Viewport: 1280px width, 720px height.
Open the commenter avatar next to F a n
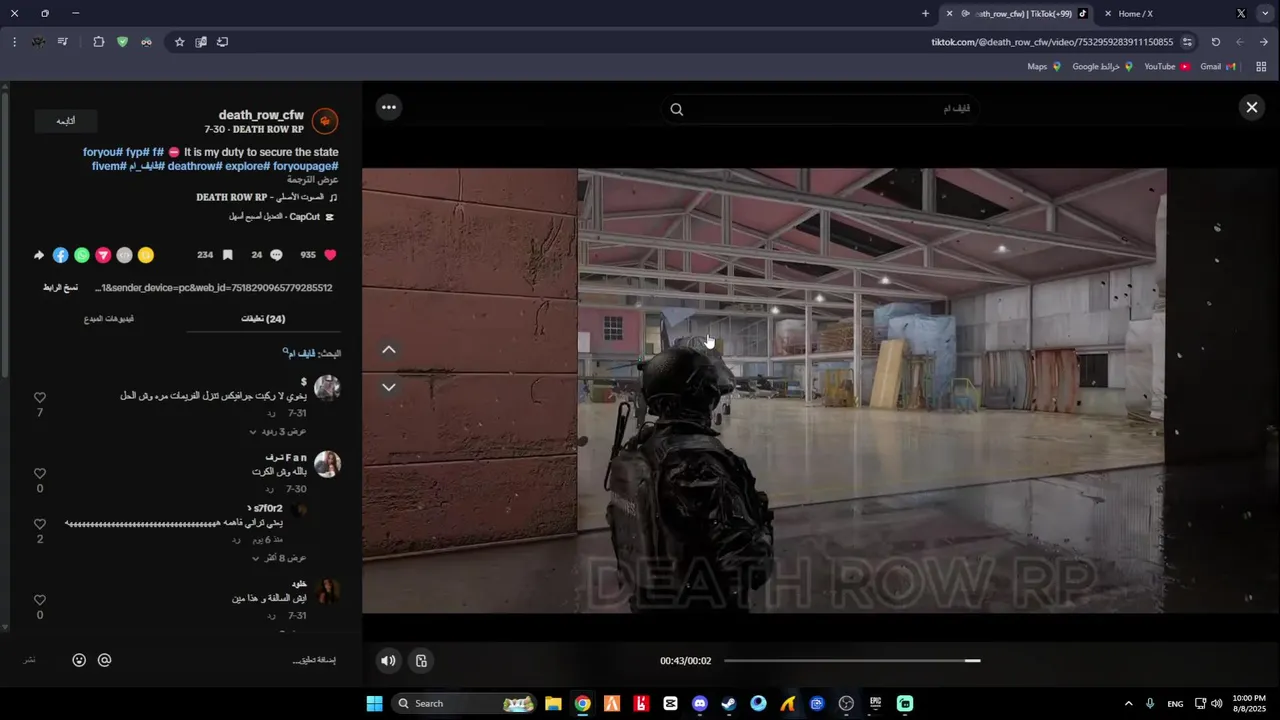tap(328, 464)
